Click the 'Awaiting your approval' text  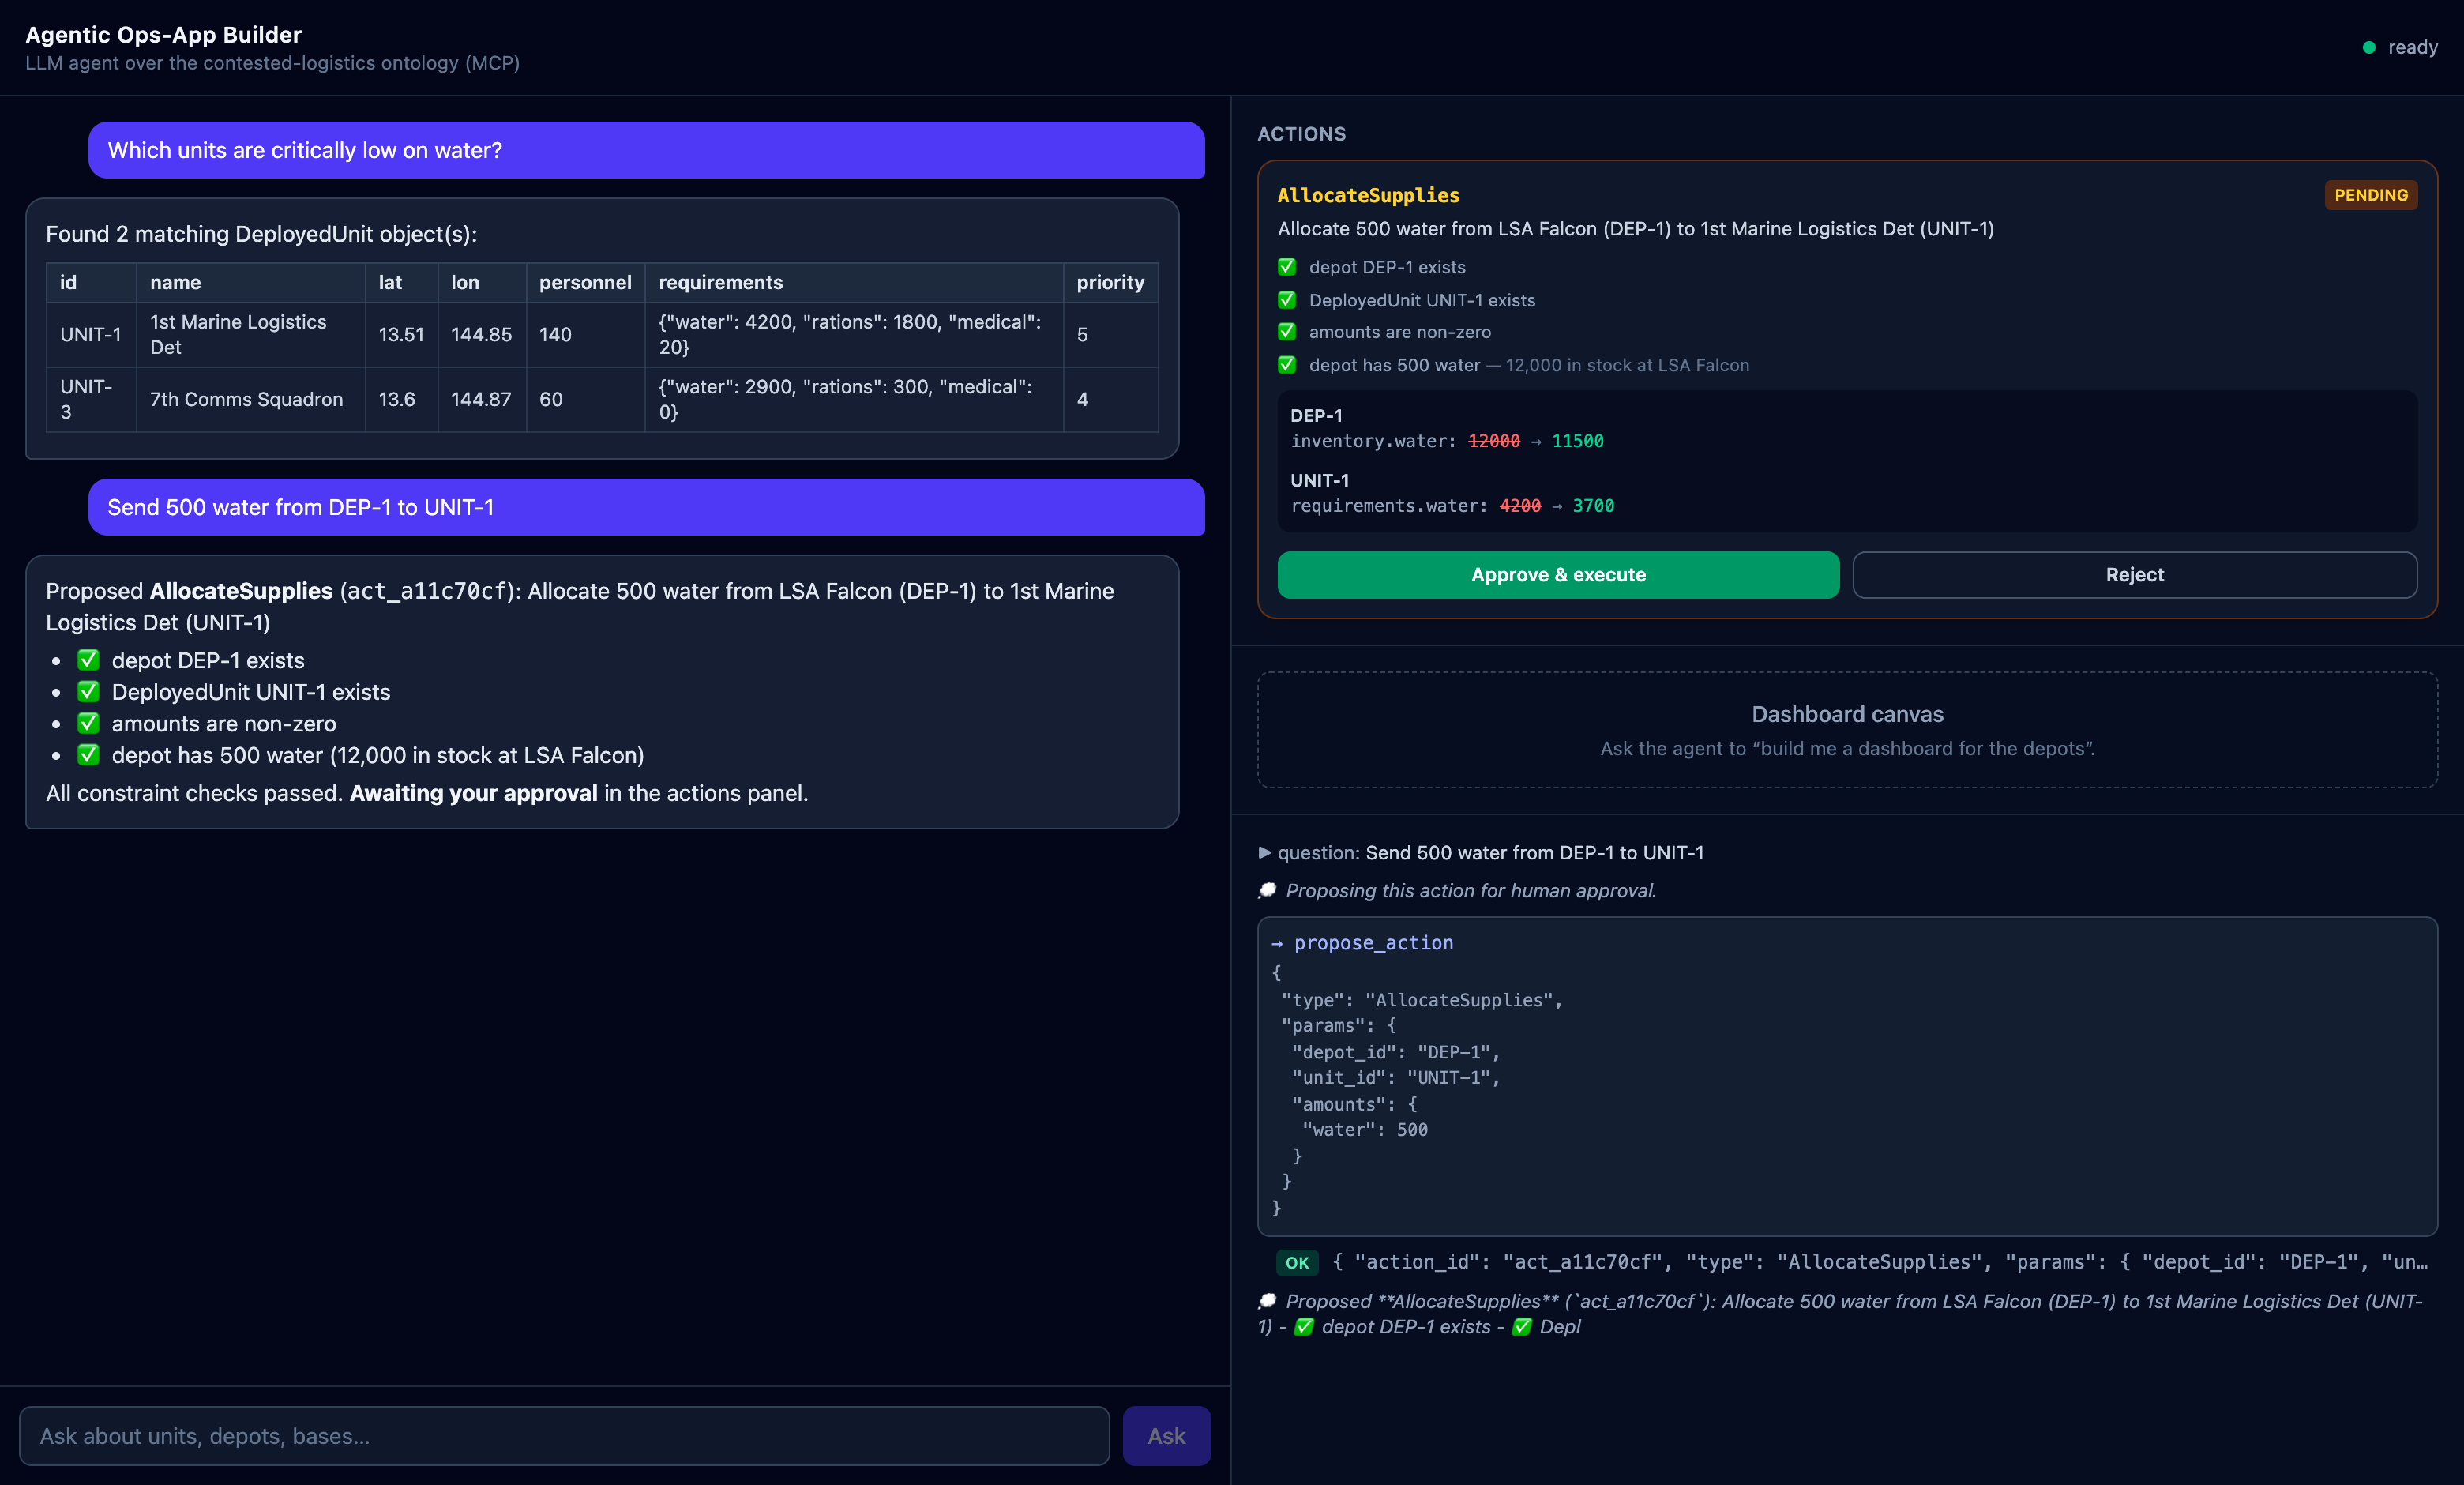click(x=473, y=793)
